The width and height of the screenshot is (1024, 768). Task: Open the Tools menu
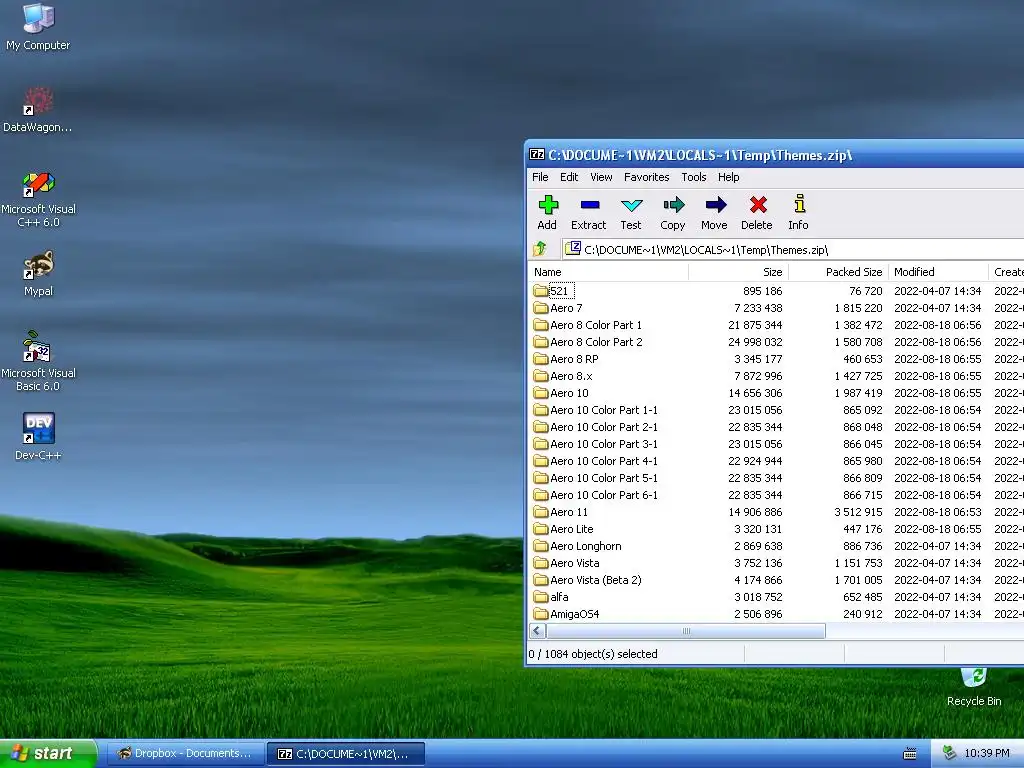pyautogui.click(x=694, y=177)
